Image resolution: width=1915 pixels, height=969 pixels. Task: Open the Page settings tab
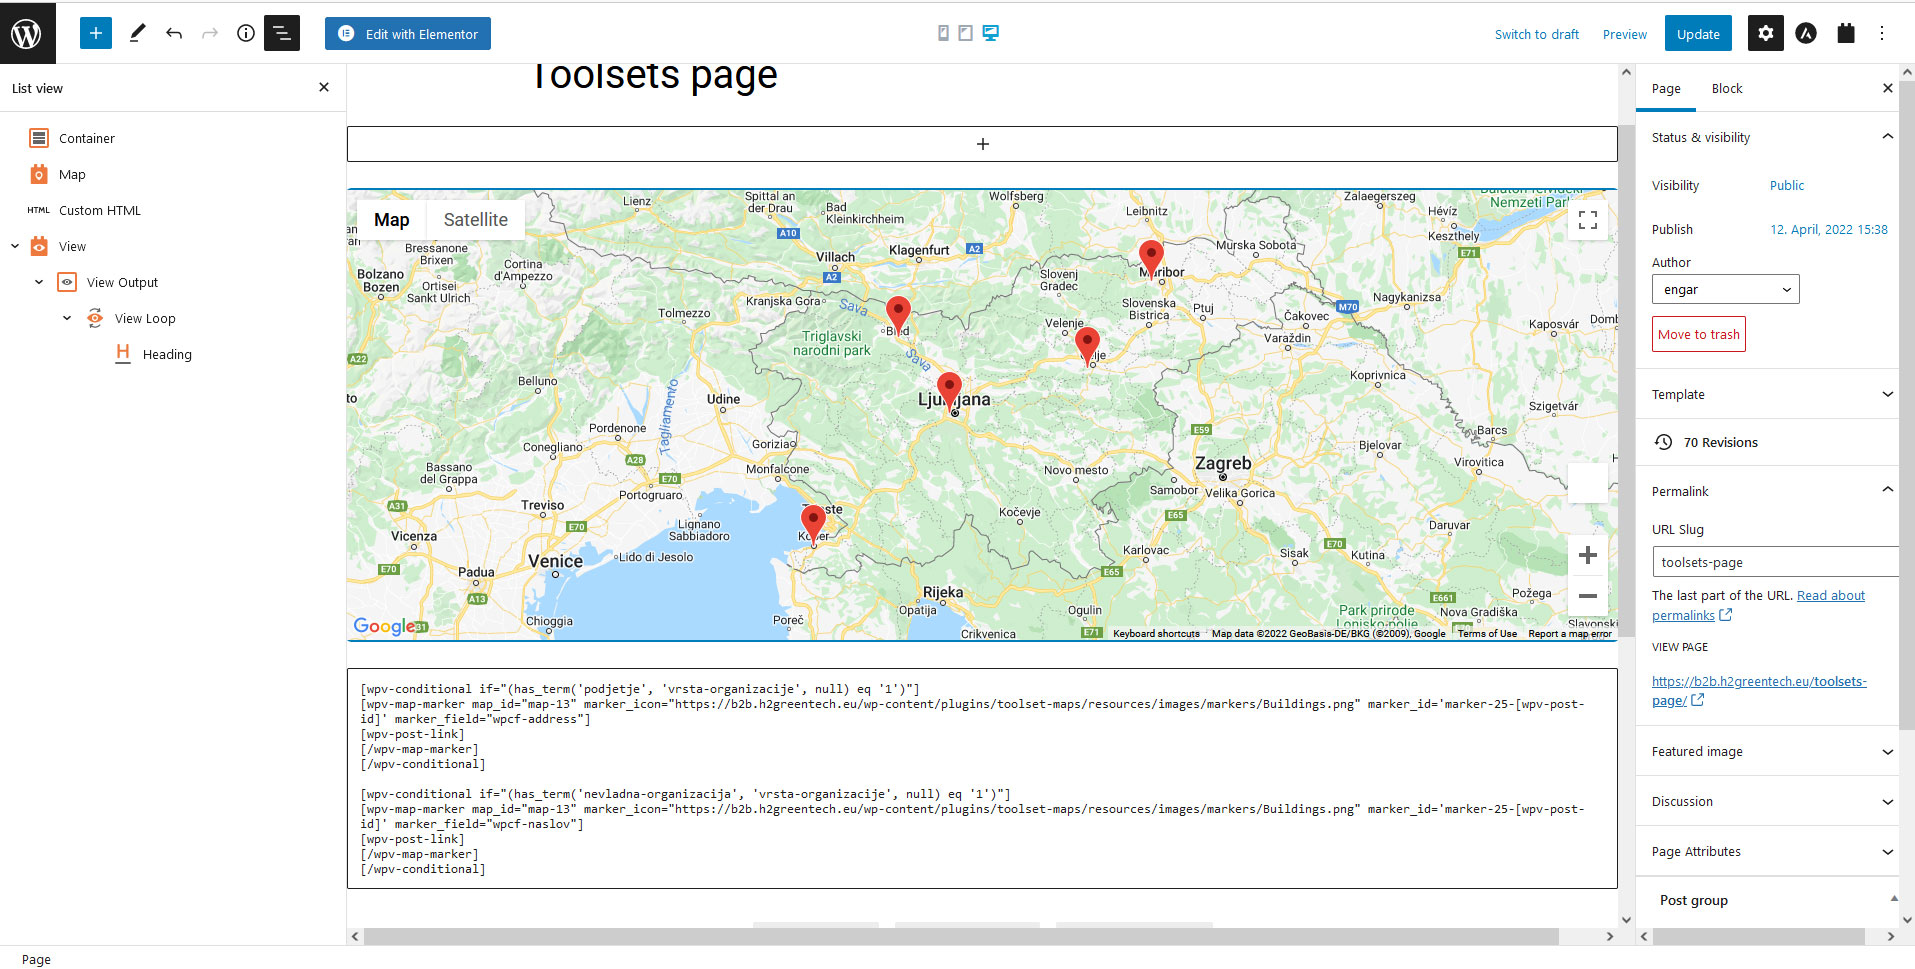(1666, 88)
